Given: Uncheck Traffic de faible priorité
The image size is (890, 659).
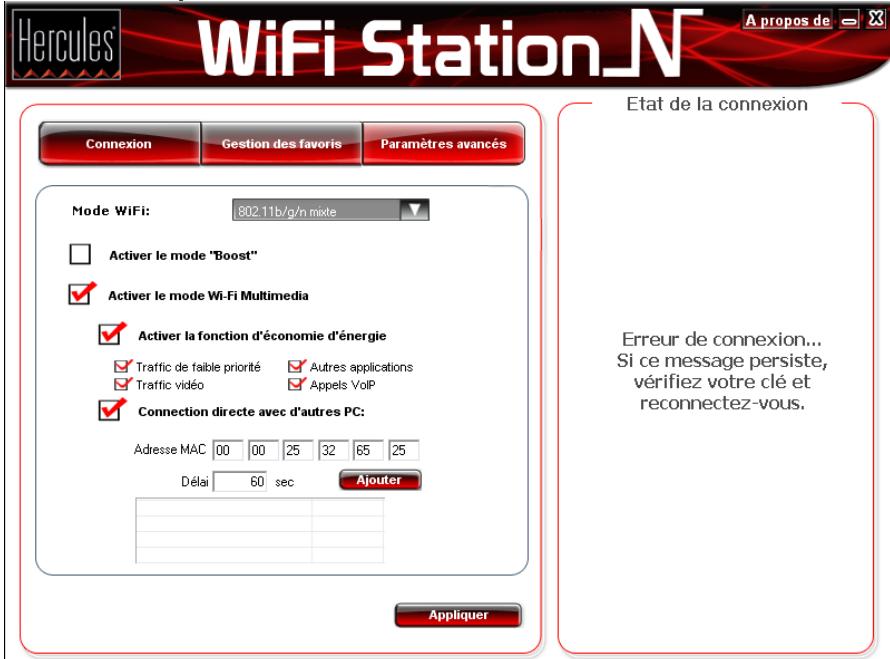Looking at the screenshot, I should pos(123,366).
